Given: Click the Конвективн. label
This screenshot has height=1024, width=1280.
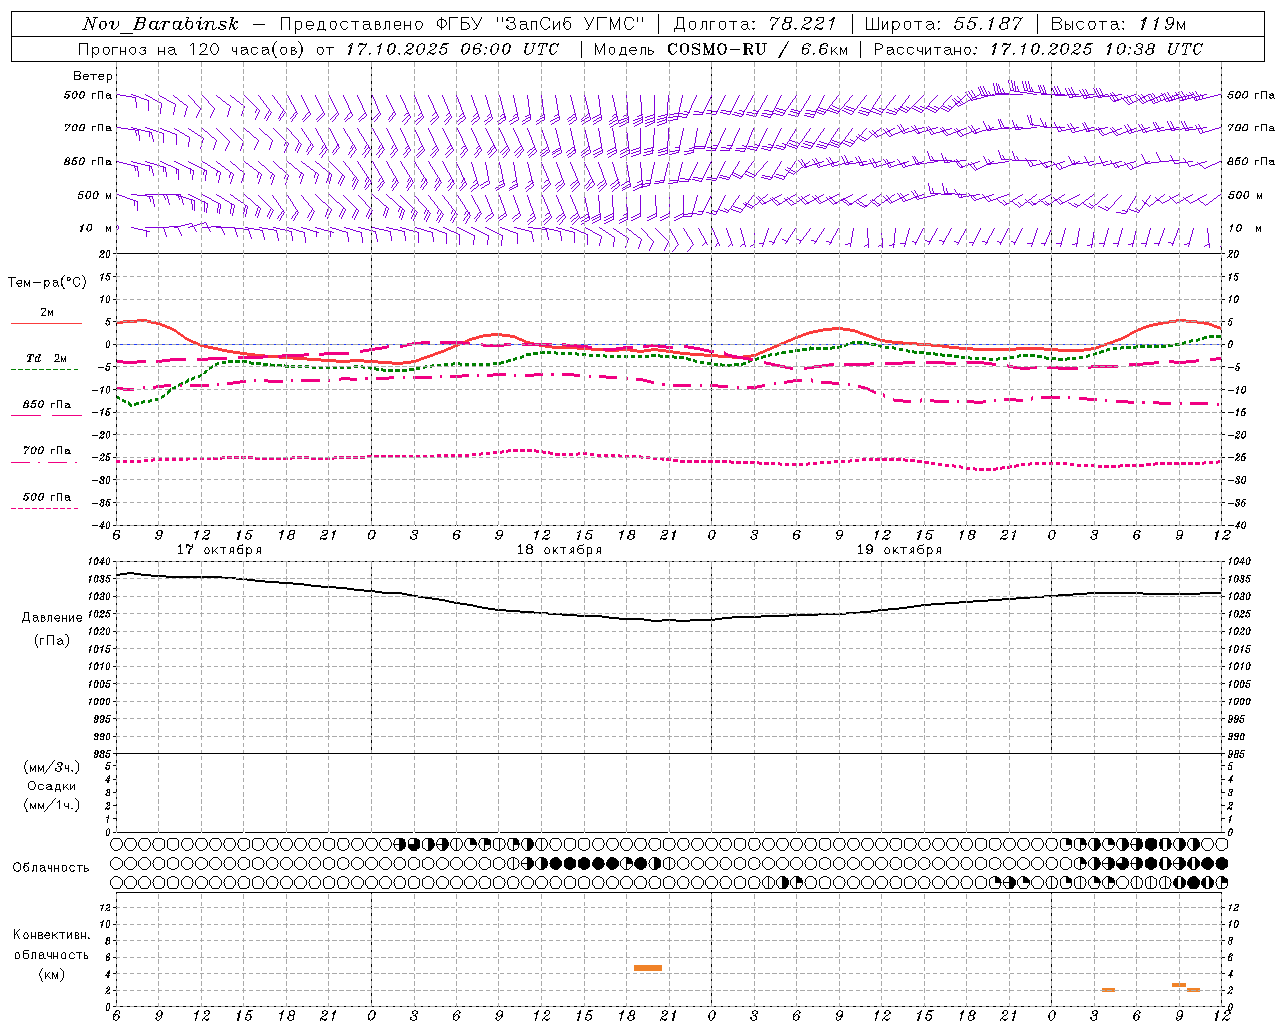Looking at the screenshot, I should click(x=51, y=935).
